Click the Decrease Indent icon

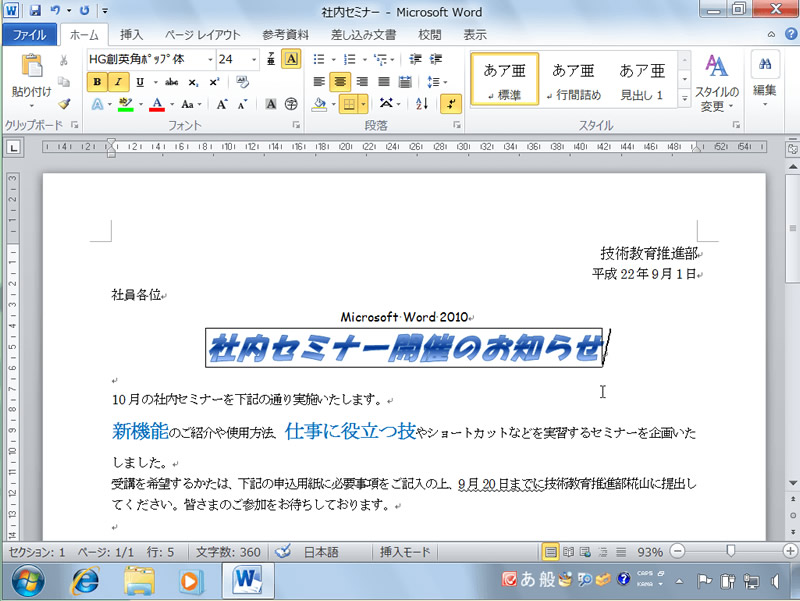point(415,59)
